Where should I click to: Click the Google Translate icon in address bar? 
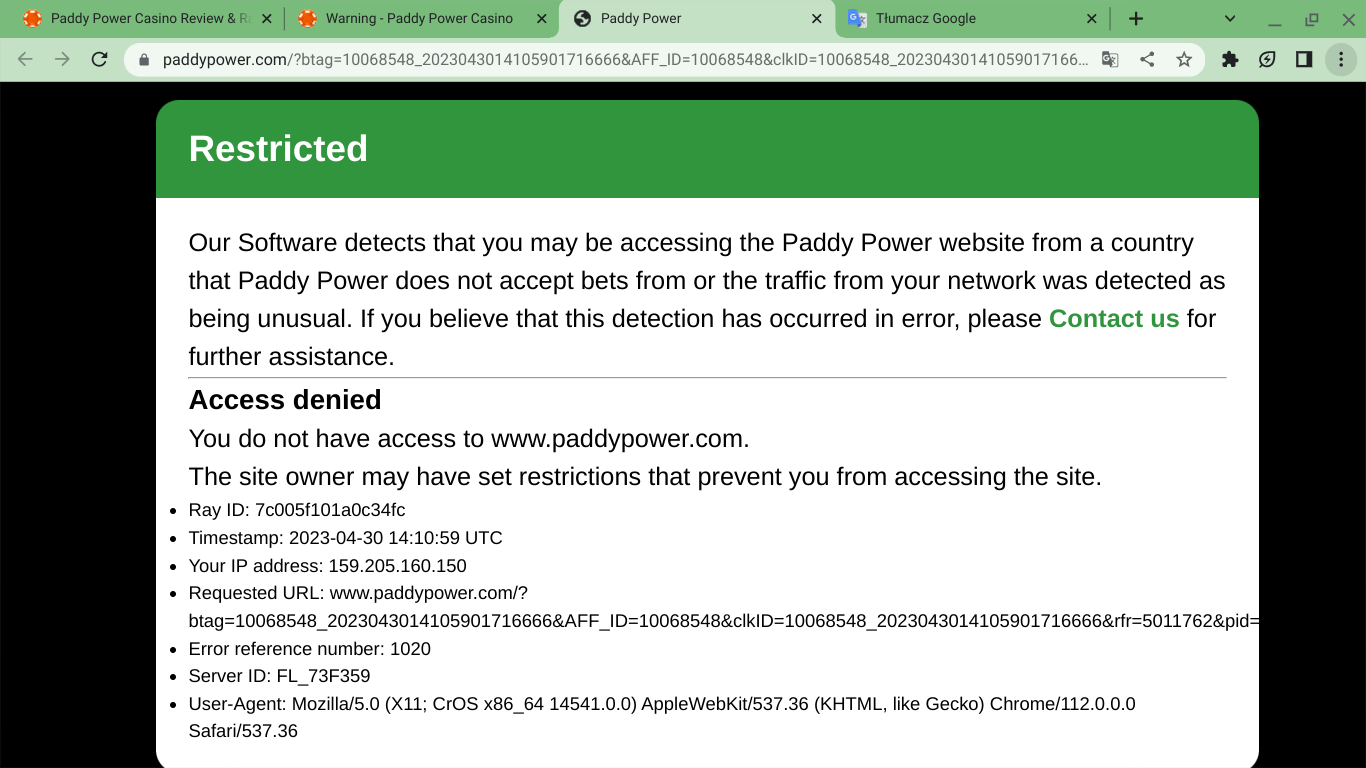[x=1110, y=60]
